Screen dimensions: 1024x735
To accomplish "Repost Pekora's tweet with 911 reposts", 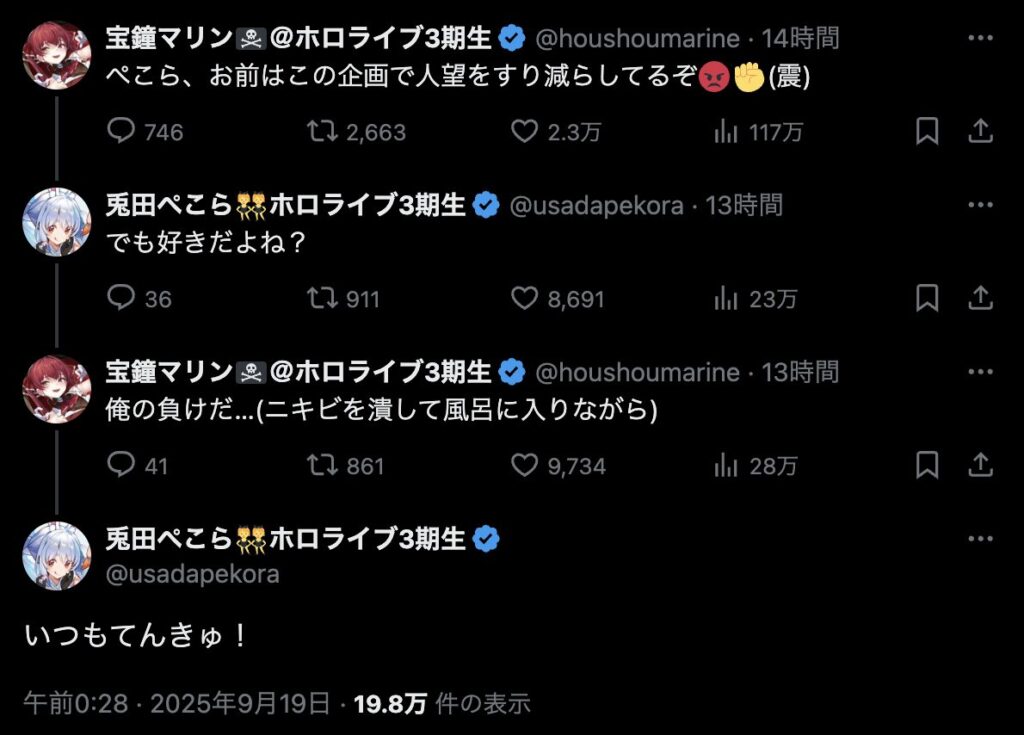I will click(x=322, y=298).
